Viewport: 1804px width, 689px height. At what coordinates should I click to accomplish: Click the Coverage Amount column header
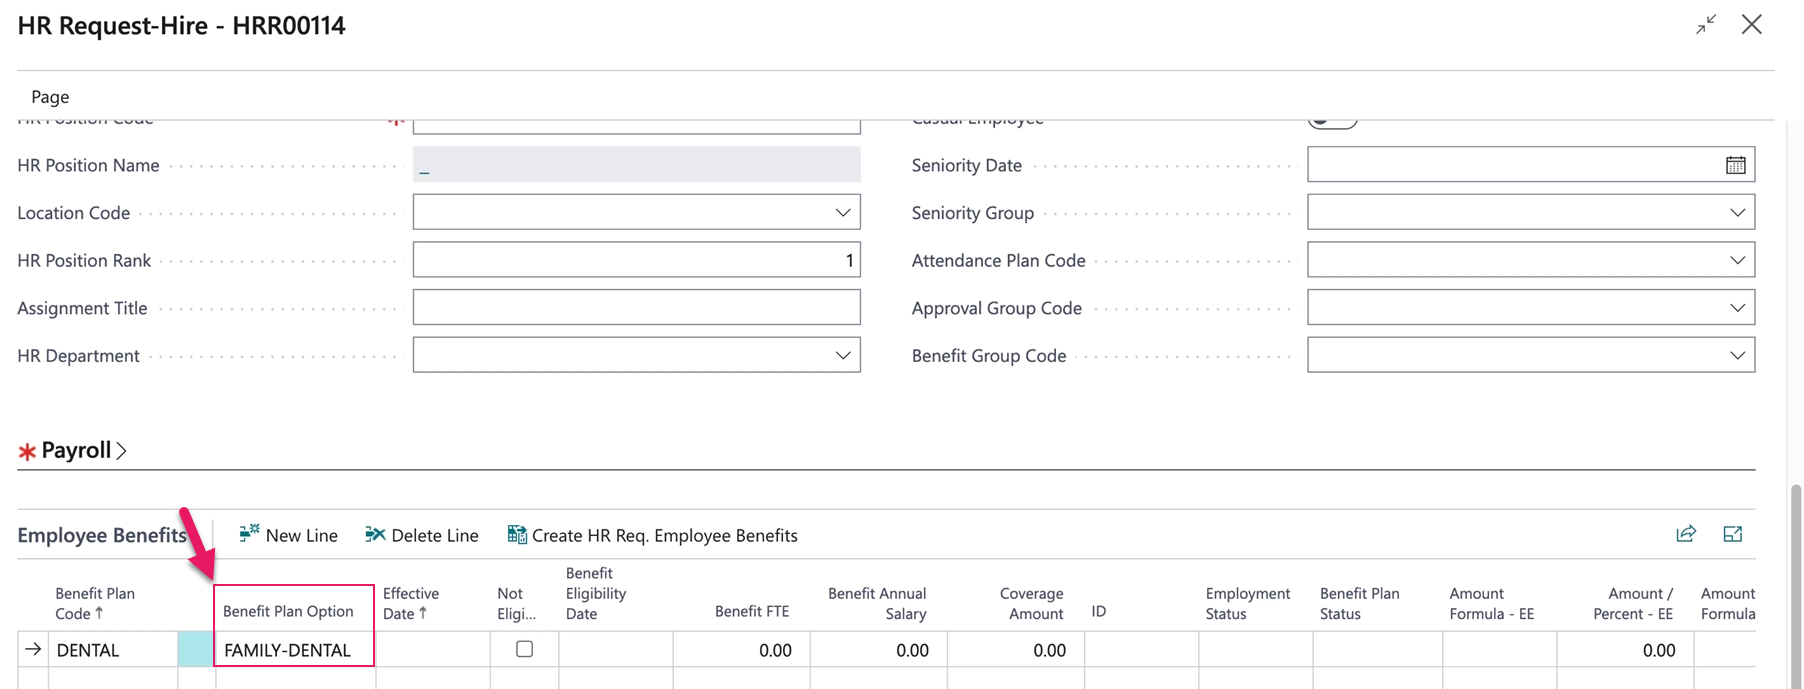pos(1032,603)
